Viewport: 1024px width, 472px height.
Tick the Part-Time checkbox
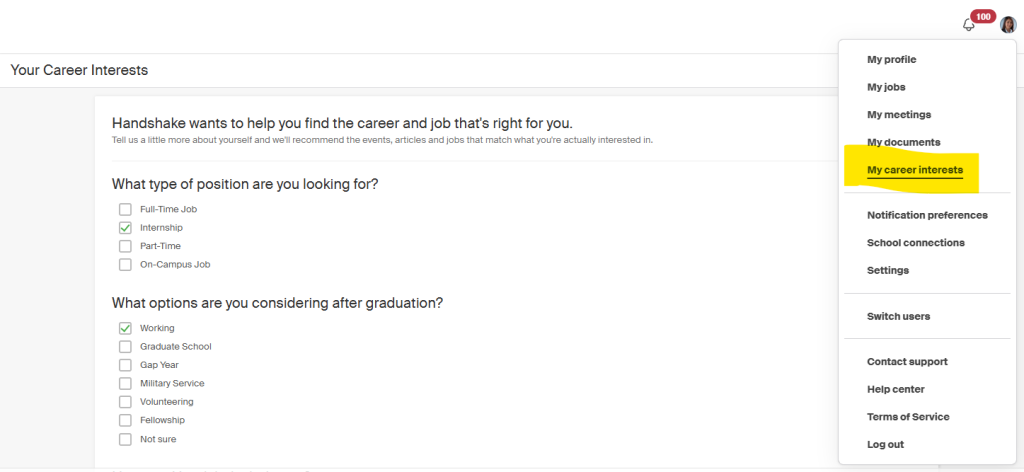click(125, 246)
